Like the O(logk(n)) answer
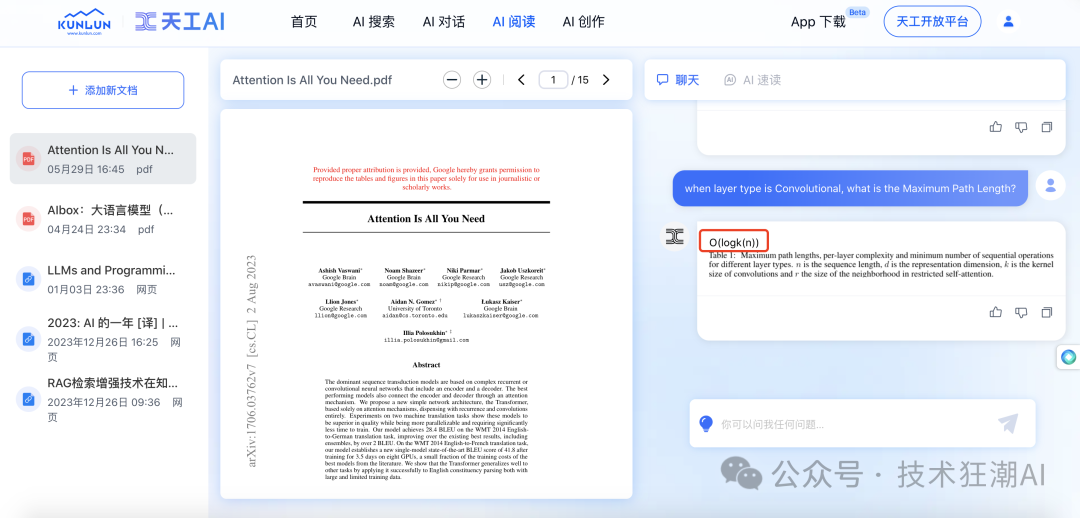This screenshot has width=1080, height=518. click(x=995, y=312)
